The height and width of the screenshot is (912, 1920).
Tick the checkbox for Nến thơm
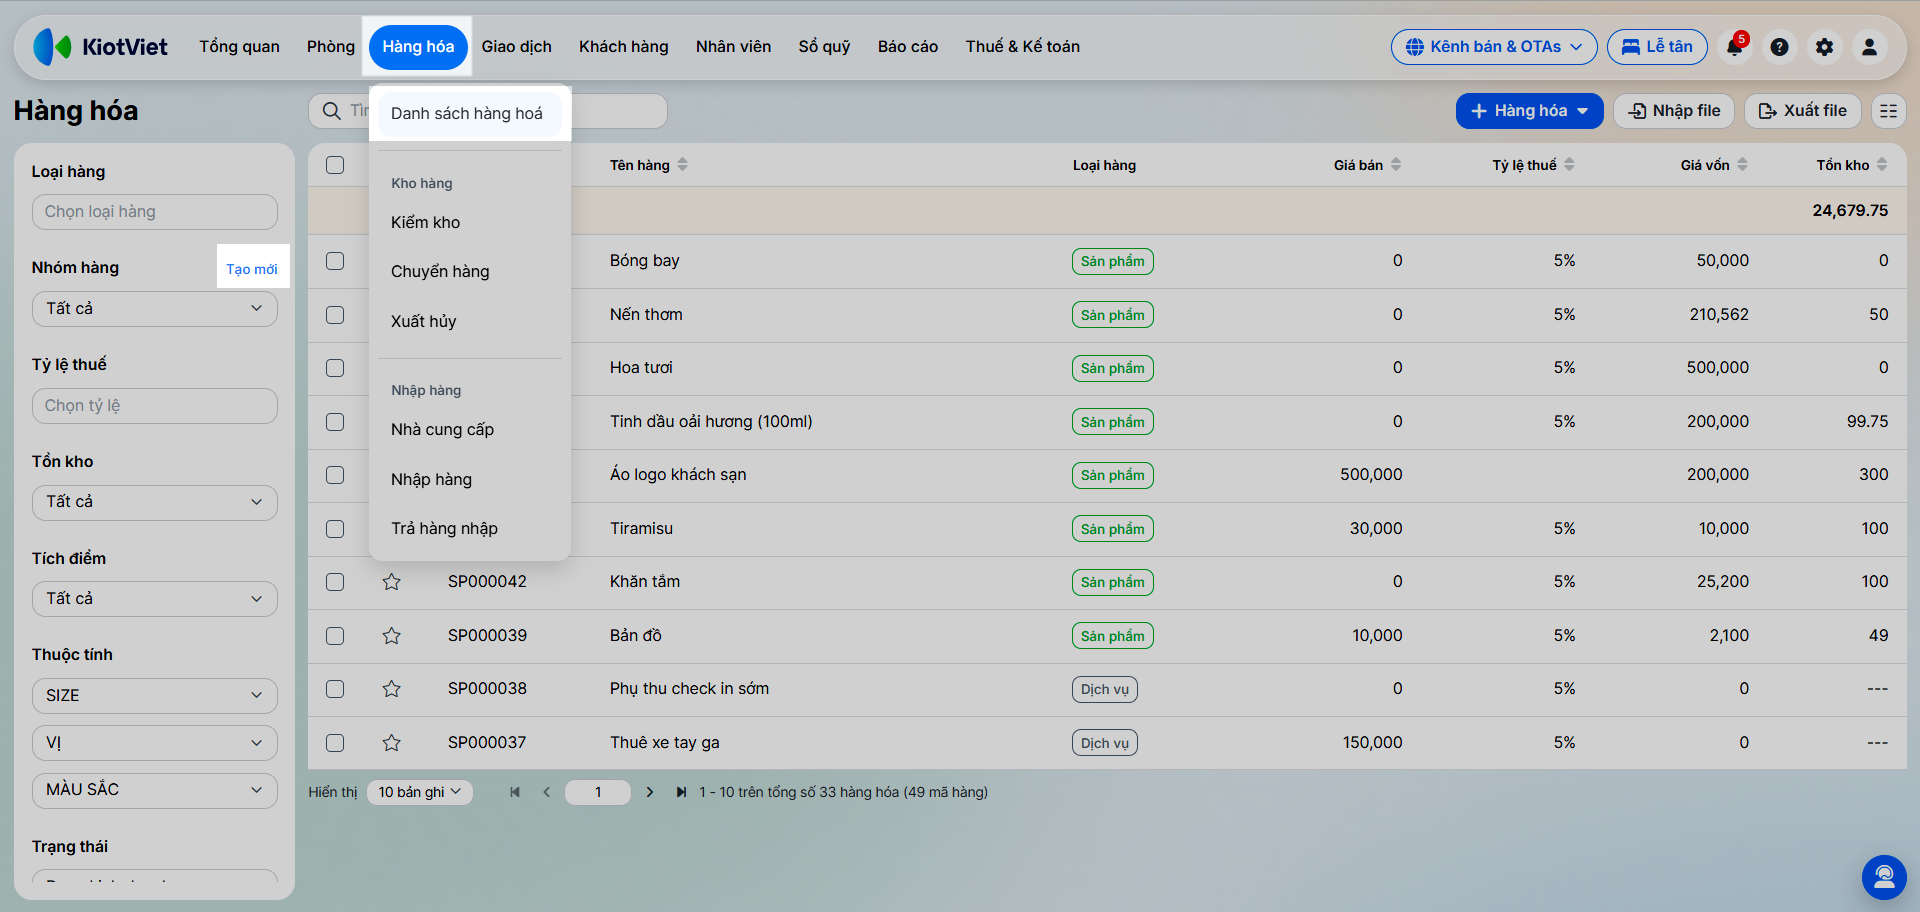(335, 315)
